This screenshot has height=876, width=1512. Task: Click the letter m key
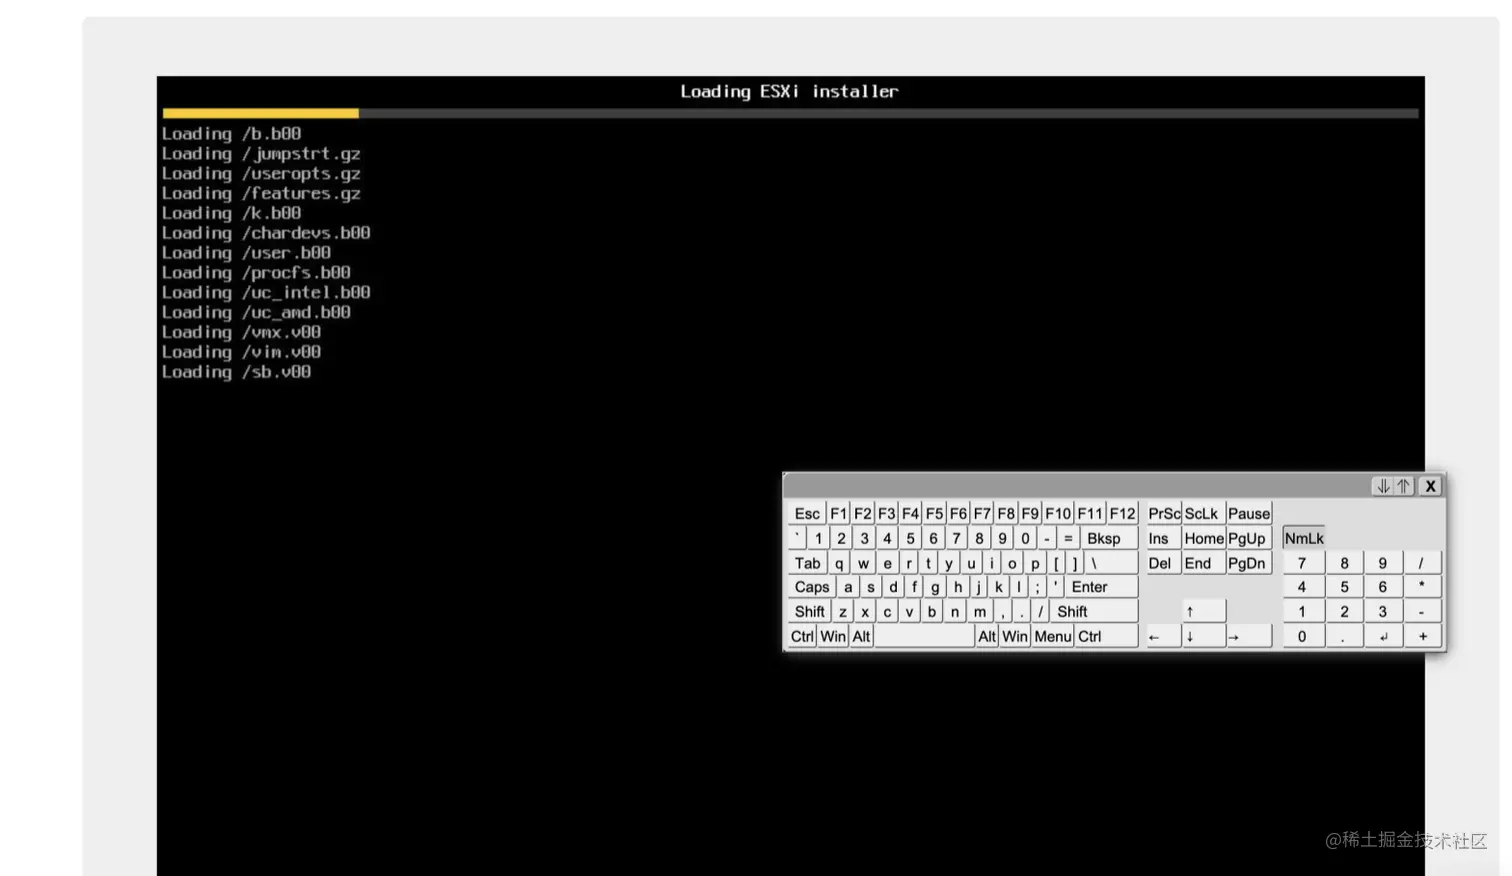click(x=980, y=611)
